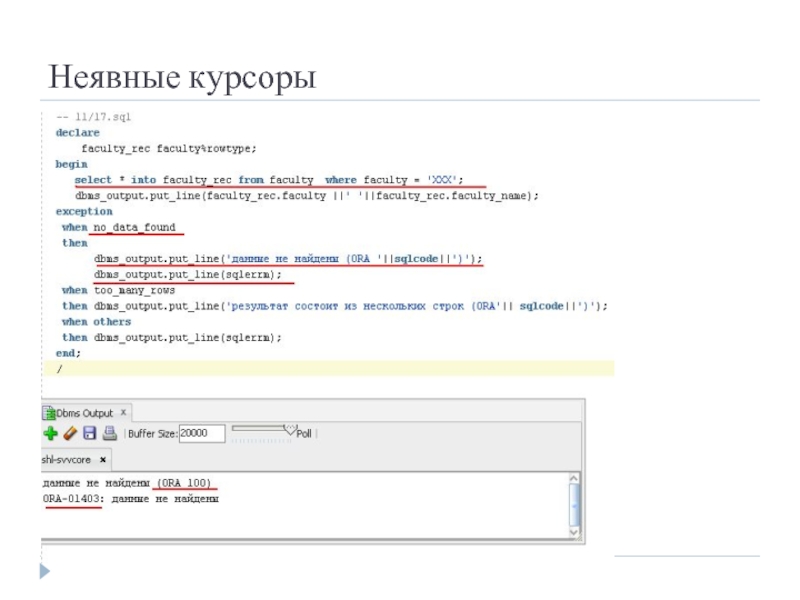Click the '-- 11/17.sql' comment line

[93, 117]
